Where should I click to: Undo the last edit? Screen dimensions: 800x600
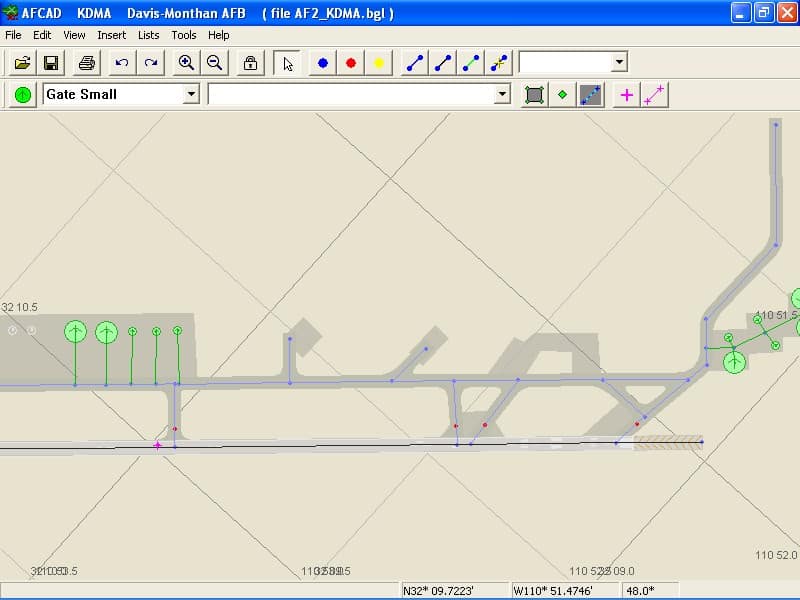point(122,63)
